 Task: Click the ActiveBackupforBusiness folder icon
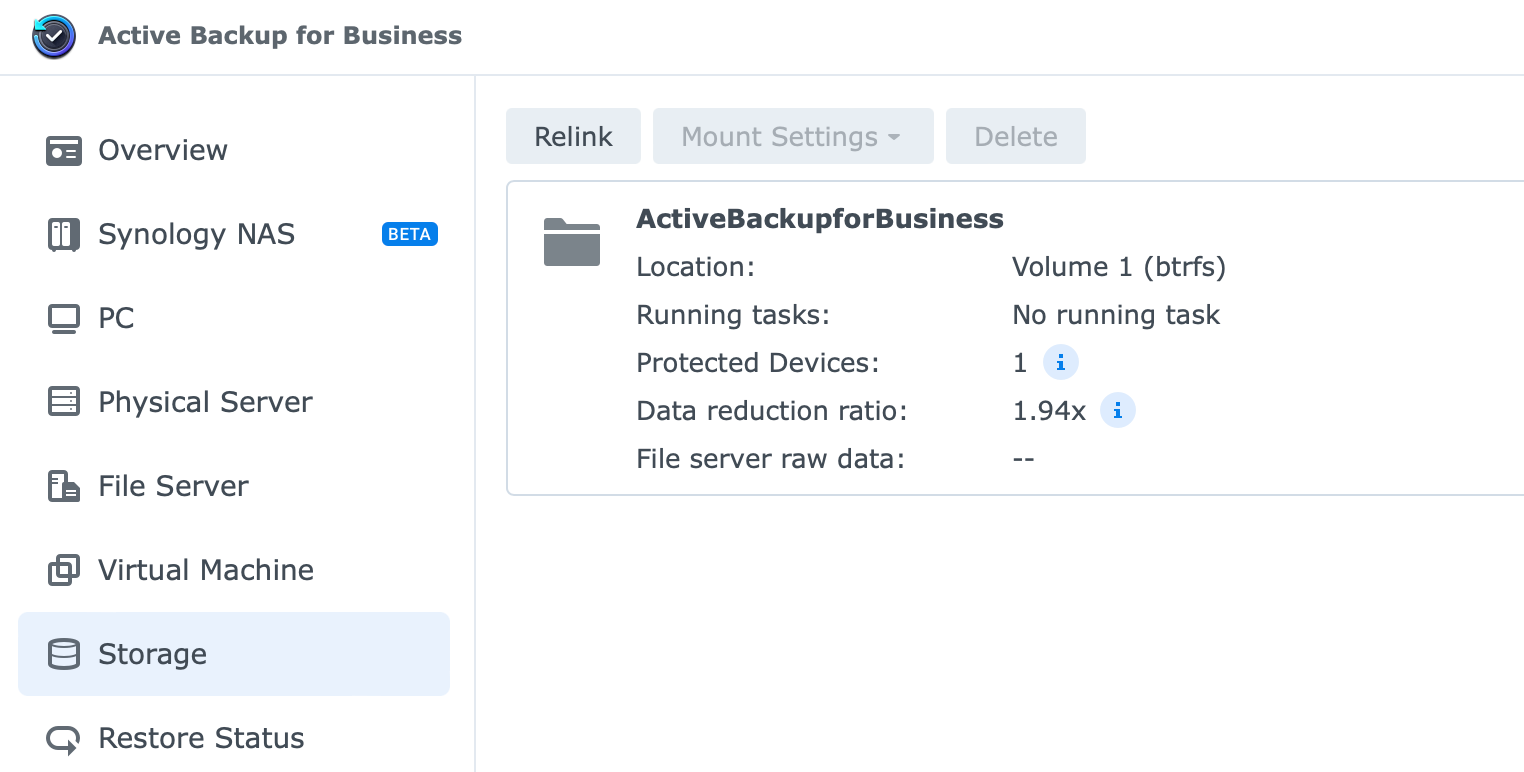pos(572,242)
